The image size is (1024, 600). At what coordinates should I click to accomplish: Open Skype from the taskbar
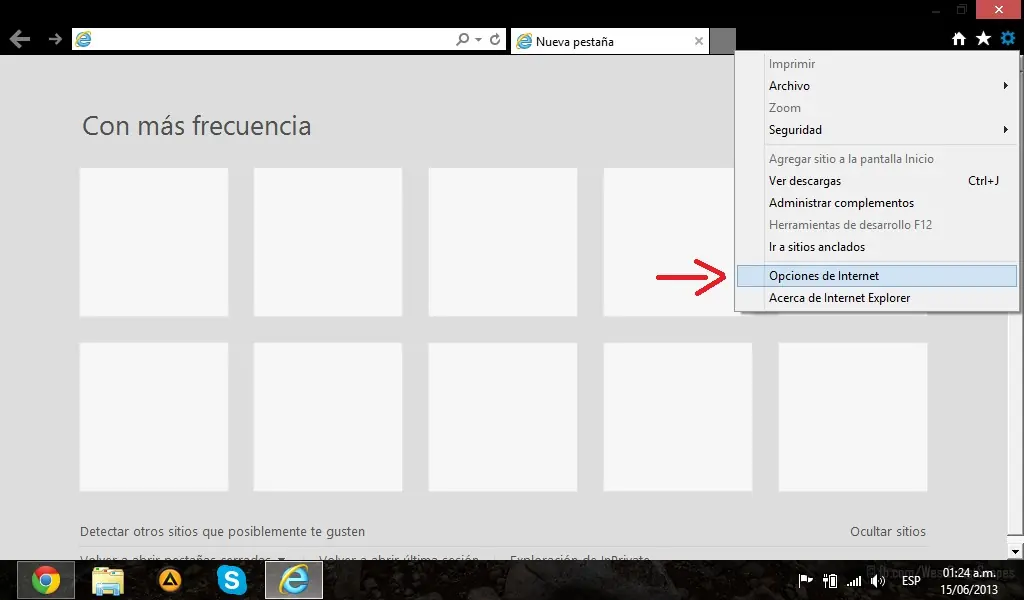[x=232, y=580]
